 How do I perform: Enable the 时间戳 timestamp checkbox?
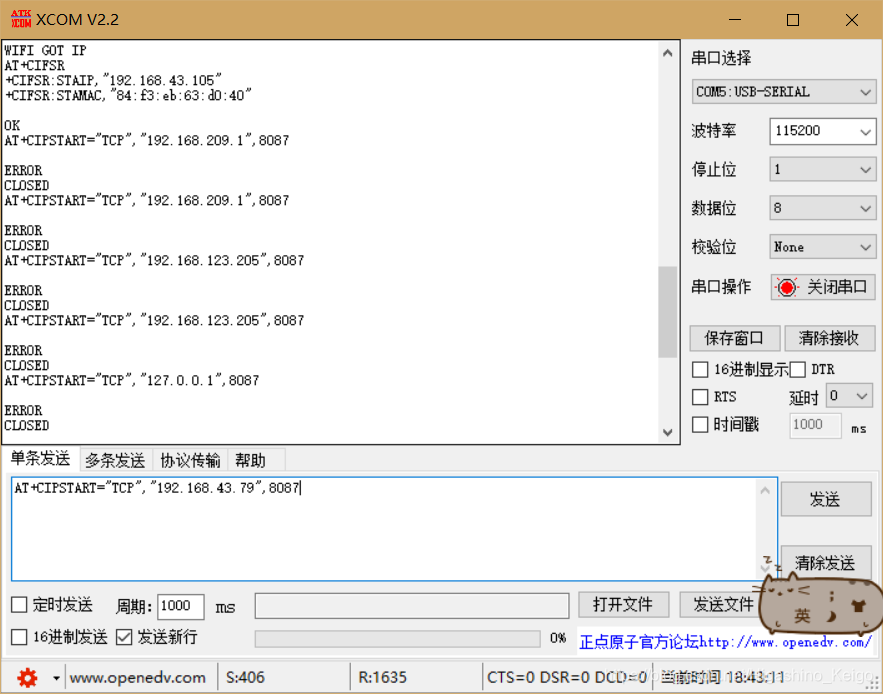699,424
